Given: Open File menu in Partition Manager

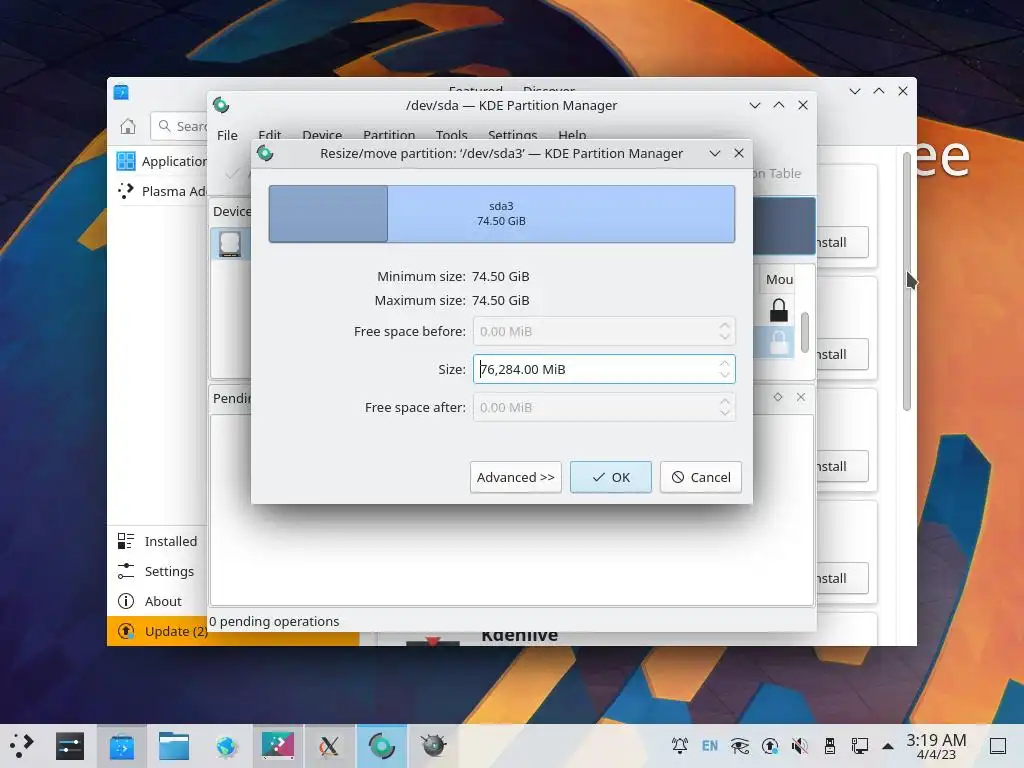Looking at the screenshot, I should click(227, 135).
